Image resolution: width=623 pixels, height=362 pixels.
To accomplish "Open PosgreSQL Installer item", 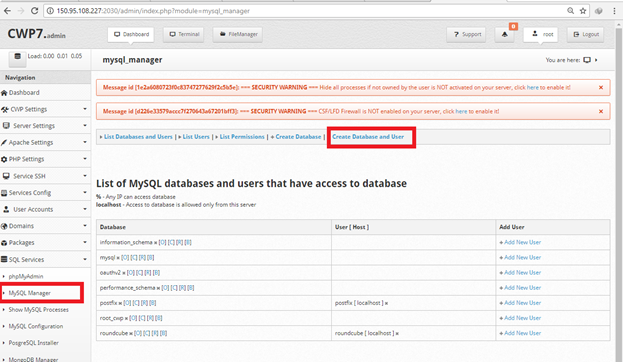I will pos(33,343).
